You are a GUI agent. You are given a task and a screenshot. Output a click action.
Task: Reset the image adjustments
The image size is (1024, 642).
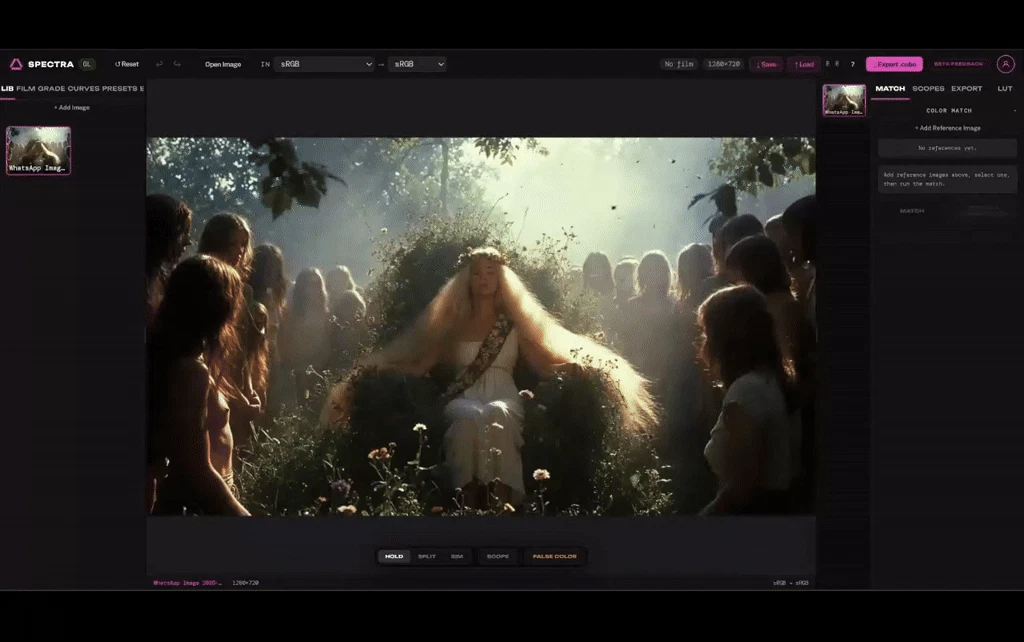click(127, 64)
